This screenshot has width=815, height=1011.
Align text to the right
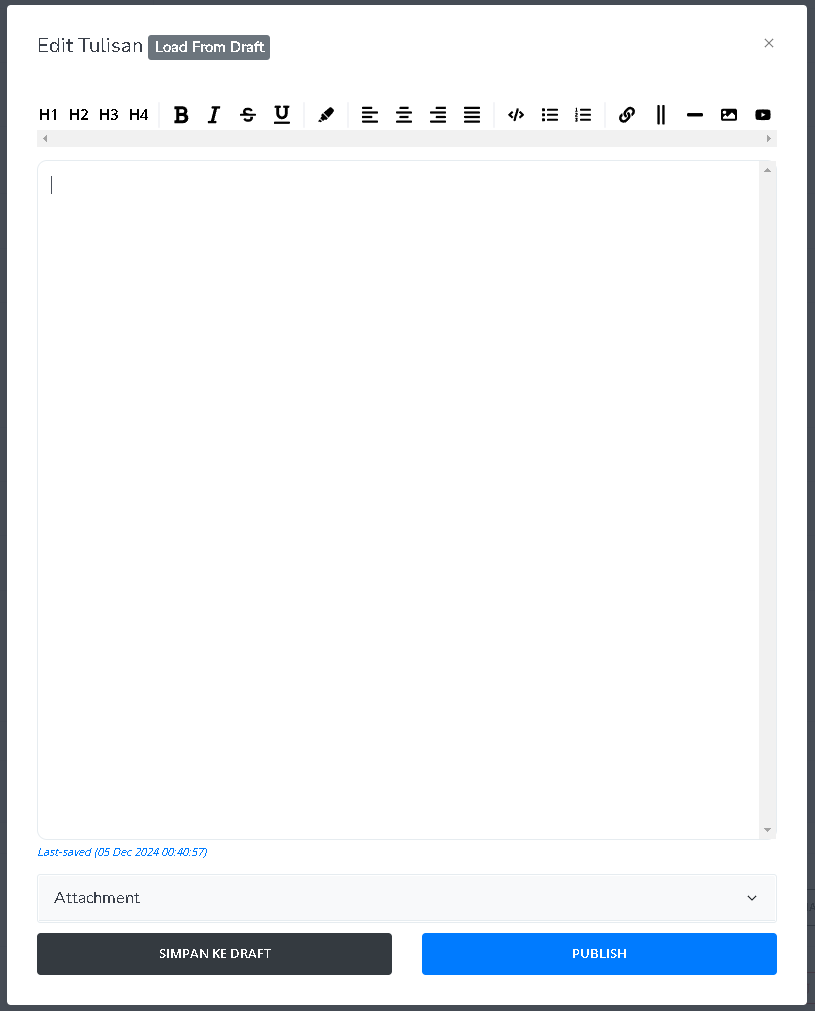(x=438, y=115)
